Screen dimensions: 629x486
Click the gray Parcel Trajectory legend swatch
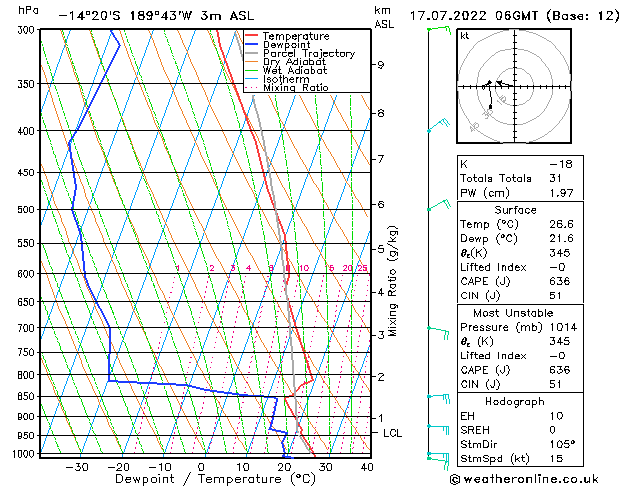[252, 53]
